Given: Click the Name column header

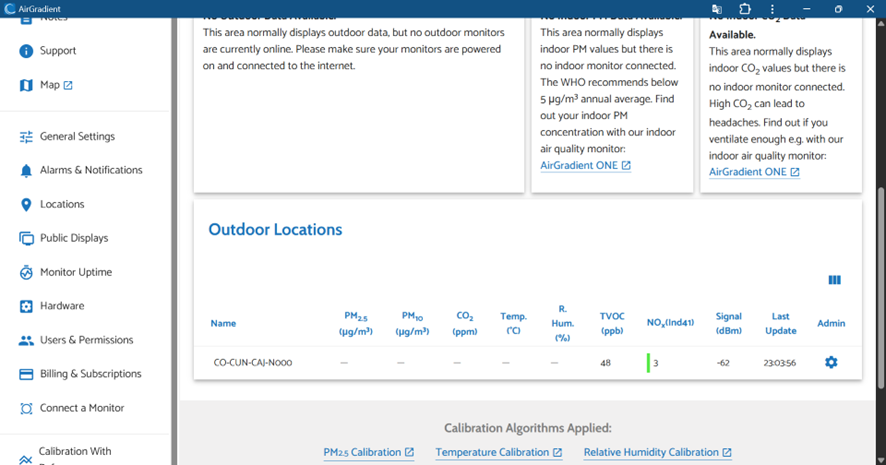Looking at the screenshot, I should click(223, 323).
